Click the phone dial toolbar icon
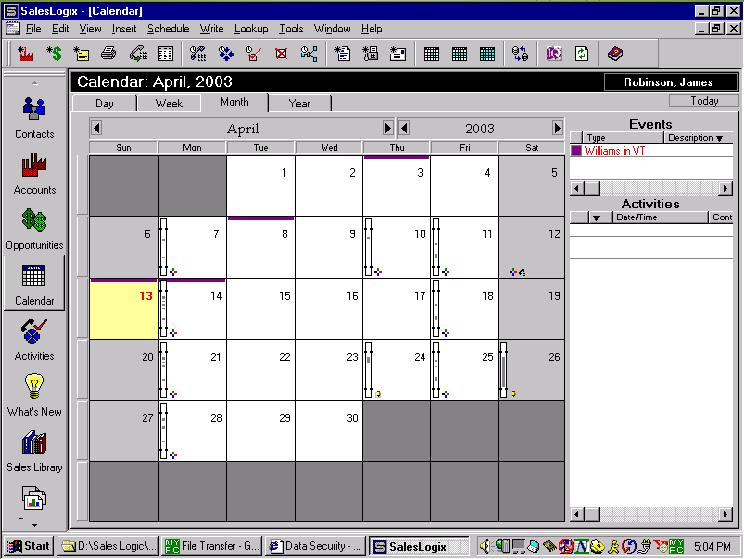The image size is (744, 559). click(138, 54)
